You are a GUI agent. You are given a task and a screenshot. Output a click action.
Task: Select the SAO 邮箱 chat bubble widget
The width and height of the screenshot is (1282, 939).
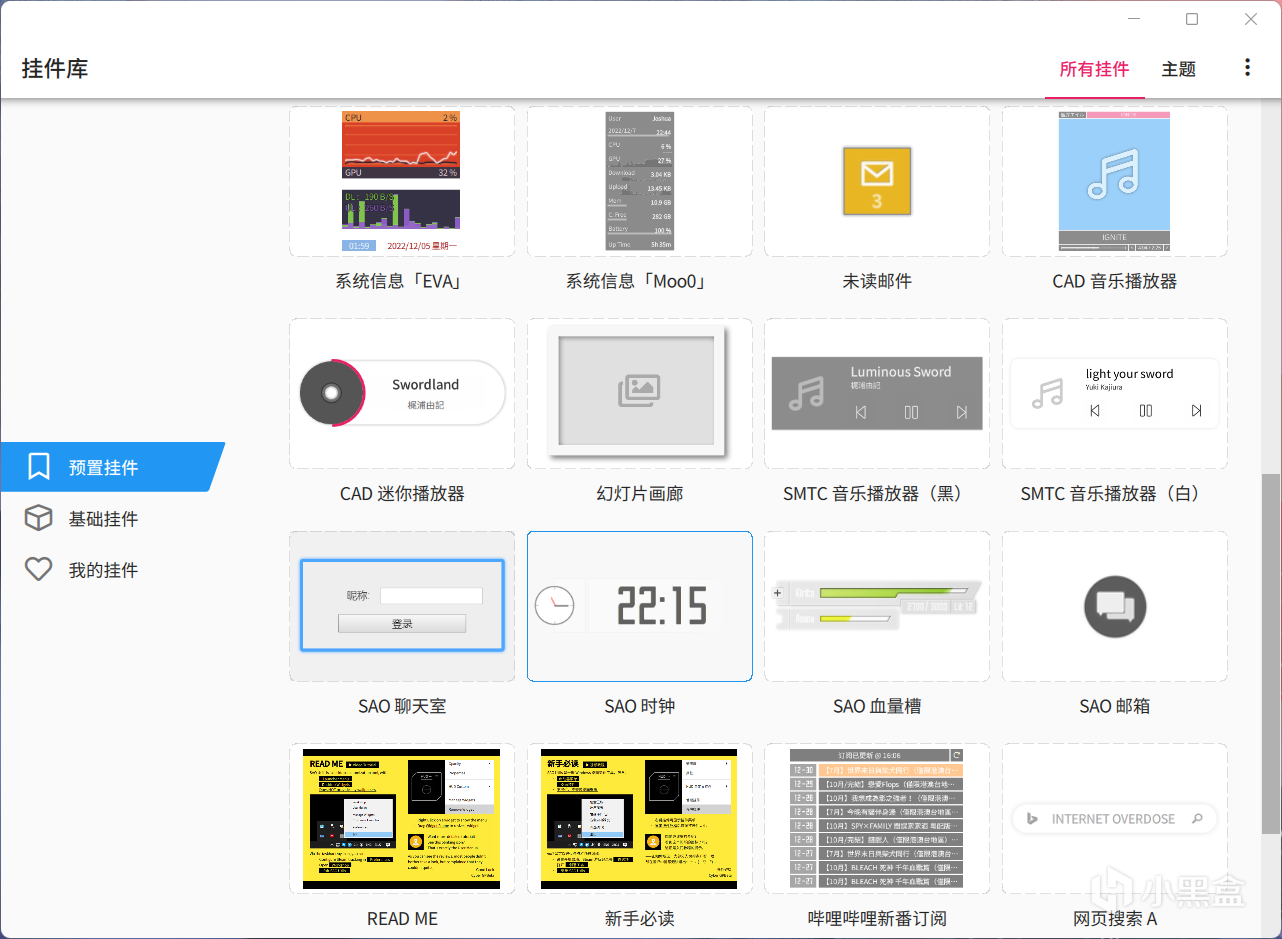tap(1114, 606)
